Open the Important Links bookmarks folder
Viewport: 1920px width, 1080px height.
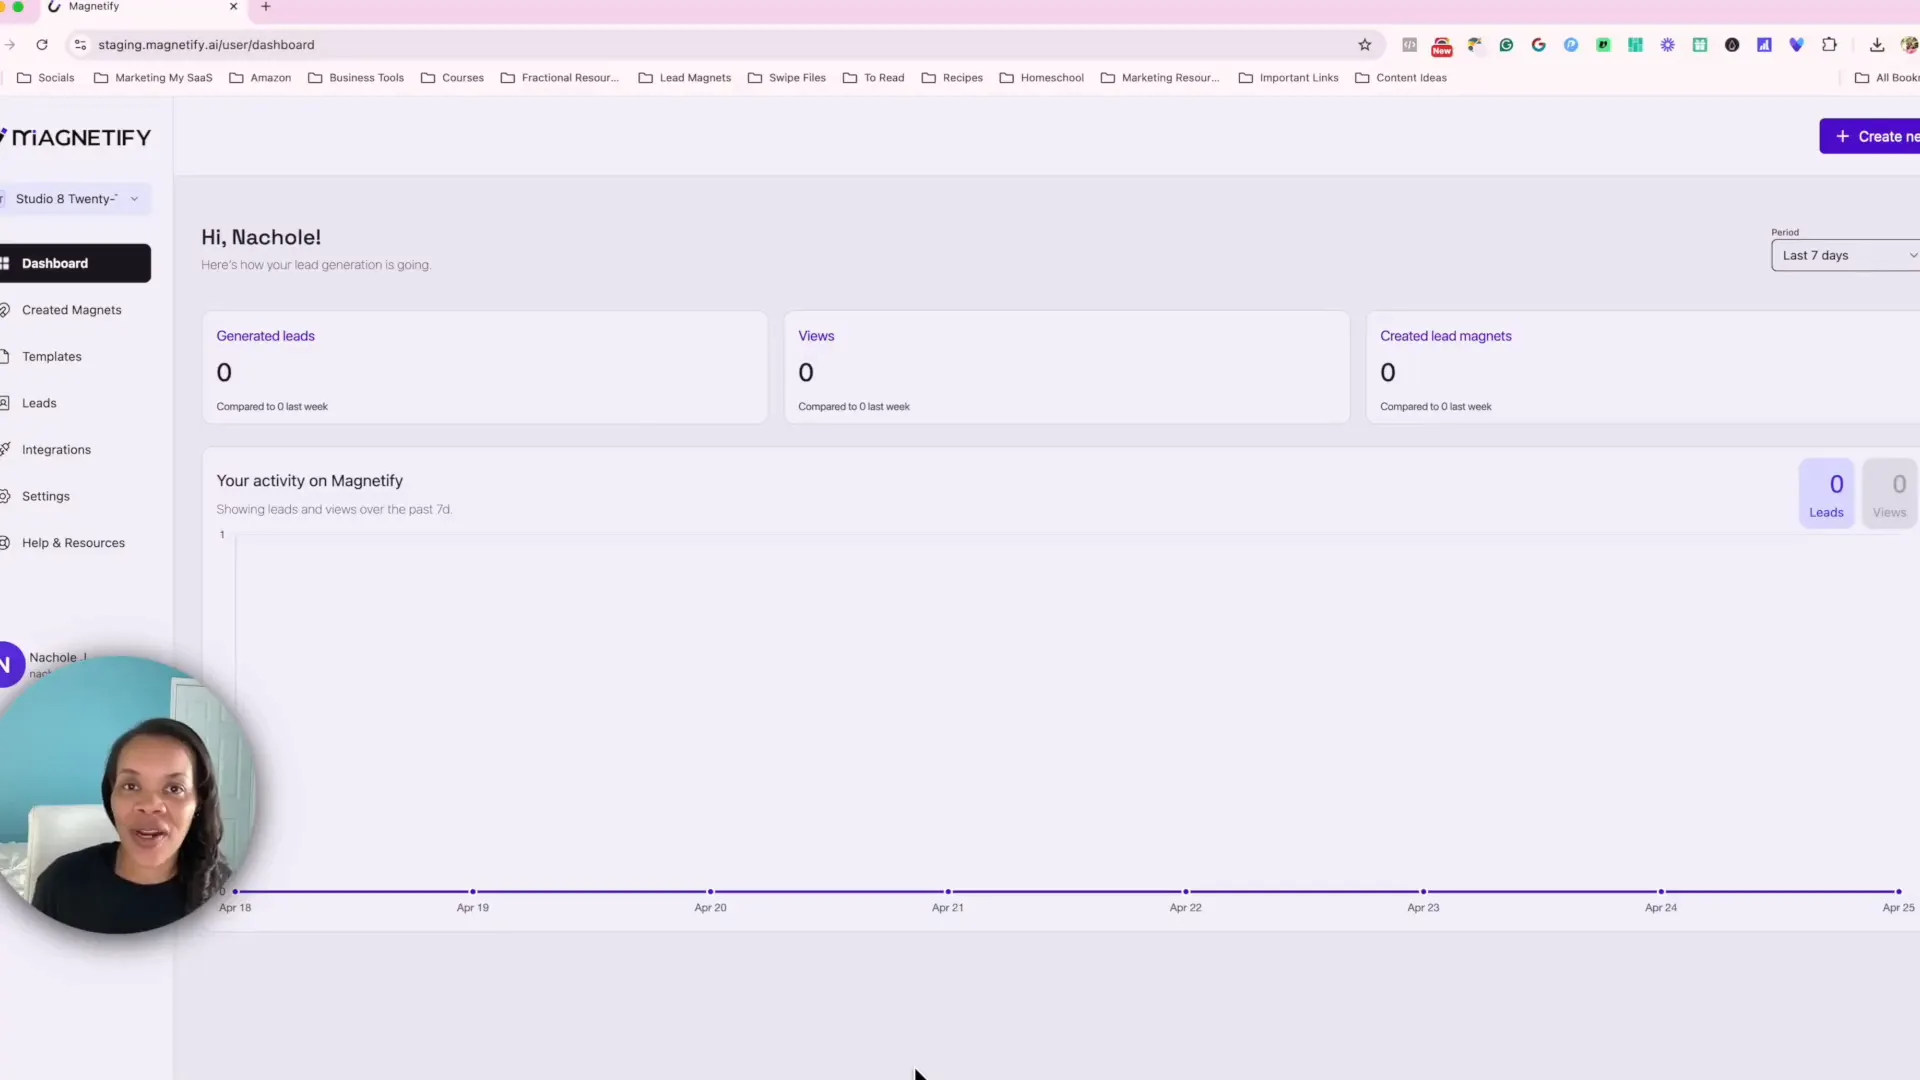click(x=1289, y=78)
